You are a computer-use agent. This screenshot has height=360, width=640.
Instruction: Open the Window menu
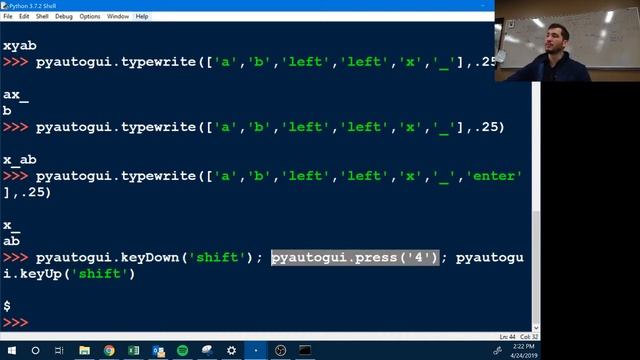click(118, 16)
